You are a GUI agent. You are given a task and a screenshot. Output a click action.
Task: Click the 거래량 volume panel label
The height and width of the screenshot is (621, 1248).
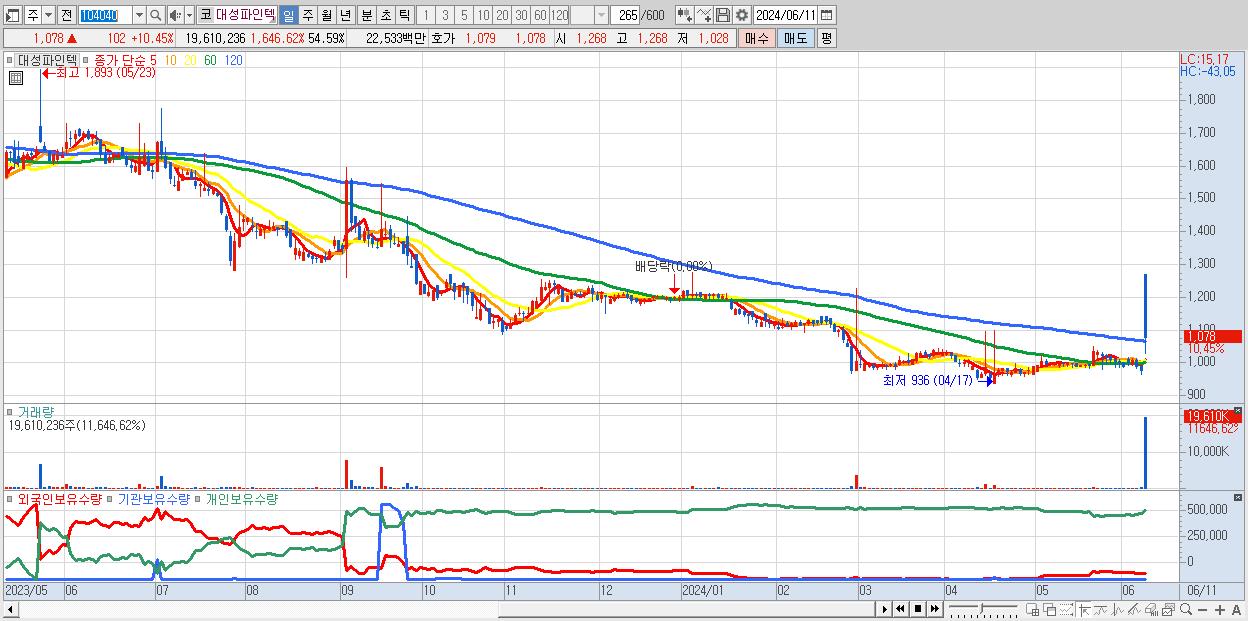tap(35, 411)
